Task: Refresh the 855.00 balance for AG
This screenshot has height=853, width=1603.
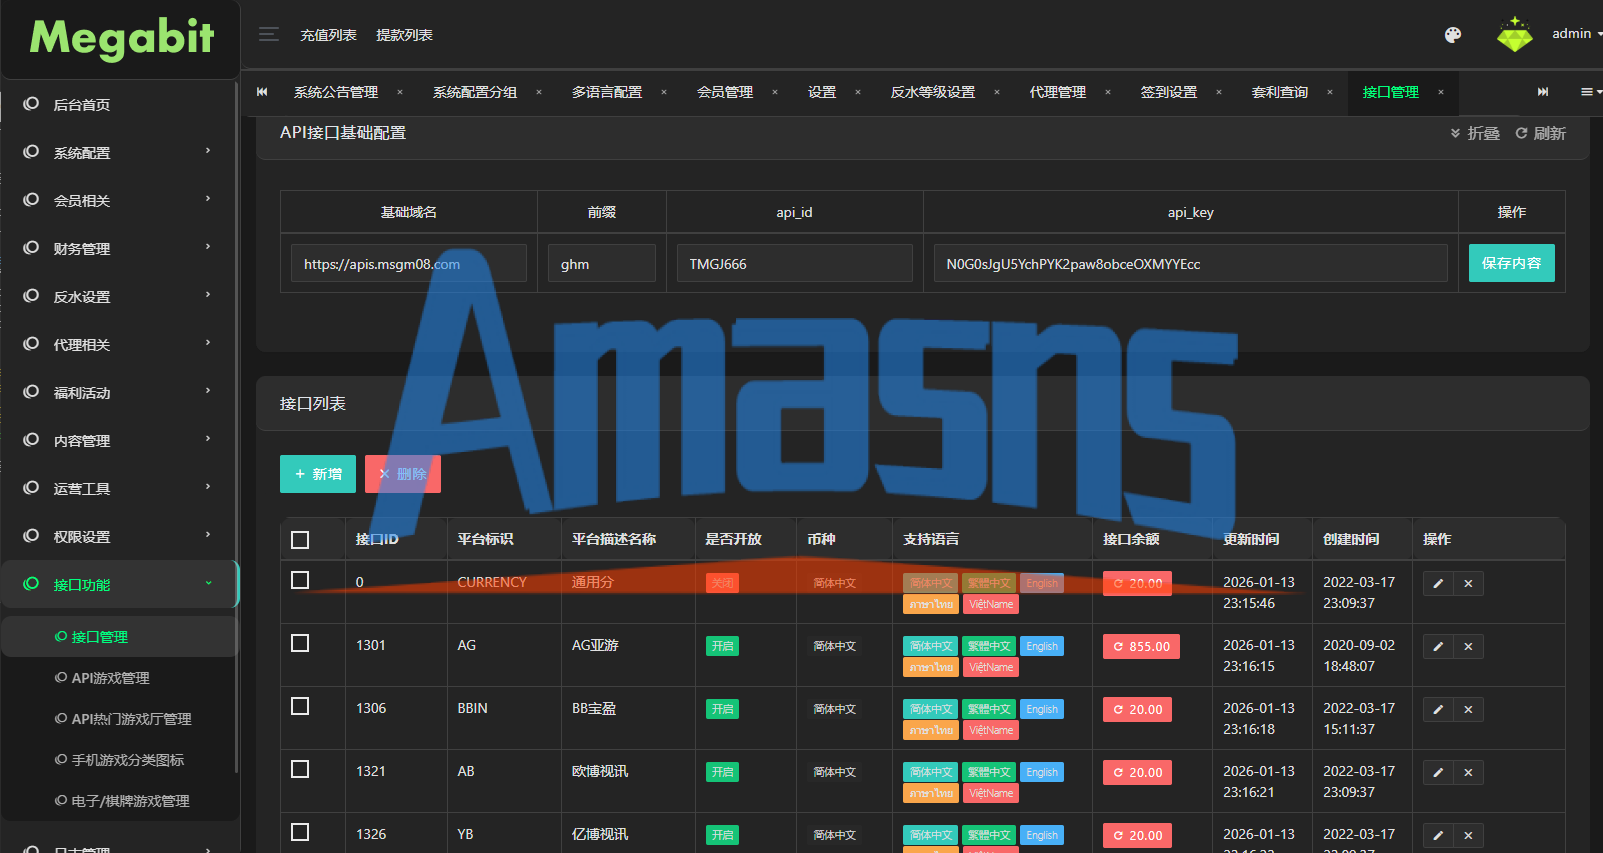Action: coord(1141,647)
